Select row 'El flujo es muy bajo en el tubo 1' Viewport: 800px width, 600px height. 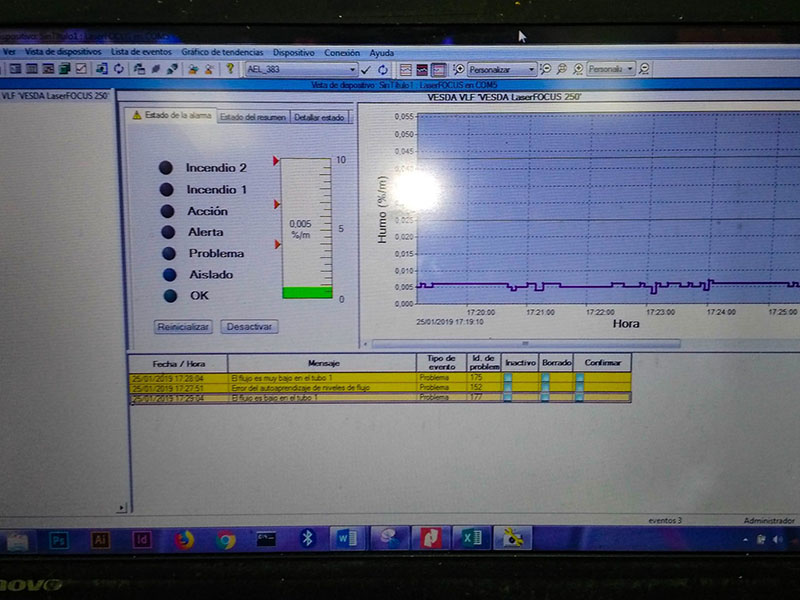pyautogui.click(x=380, y=378)
